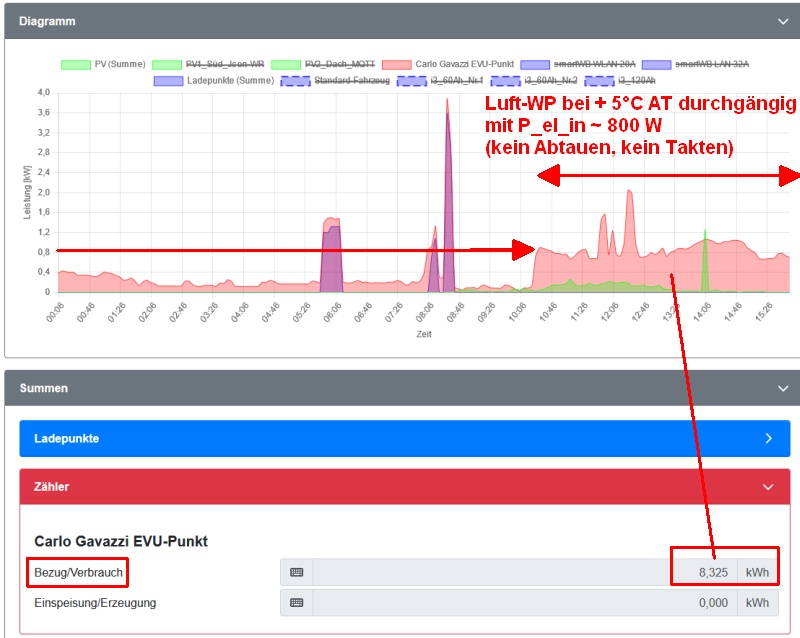Select the 0,000 kWh value field
800x638 pixels.
(x=525, y=603)
